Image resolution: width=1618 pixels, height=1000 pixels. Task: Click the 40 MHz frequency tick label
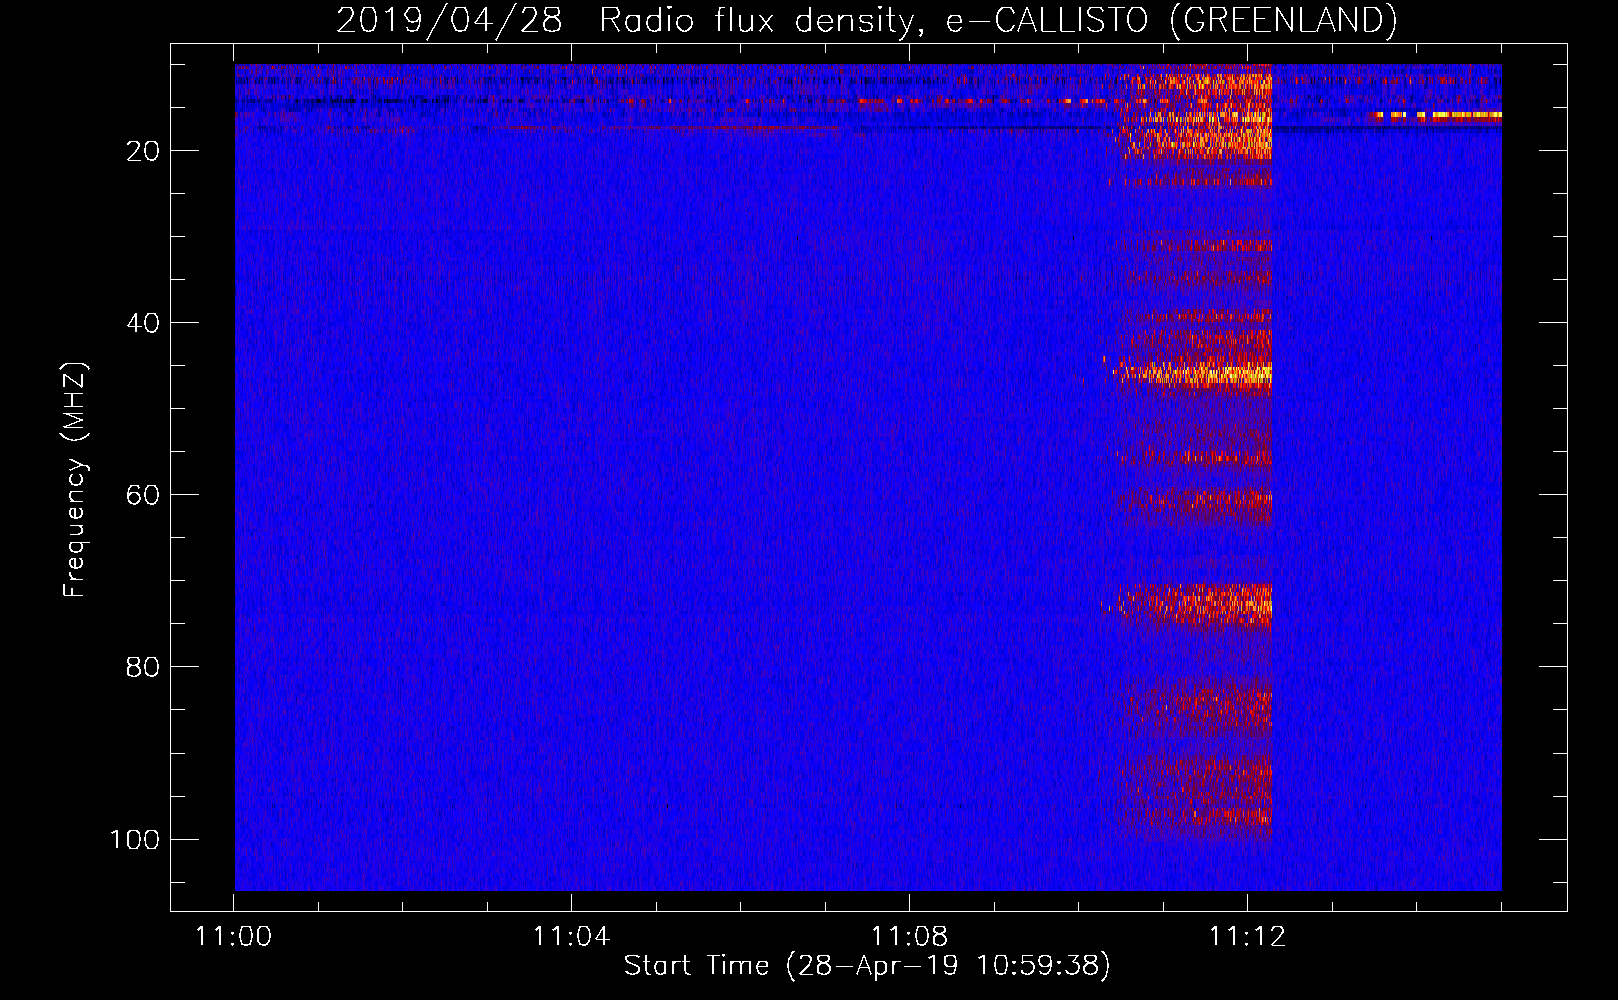[143, 323]
